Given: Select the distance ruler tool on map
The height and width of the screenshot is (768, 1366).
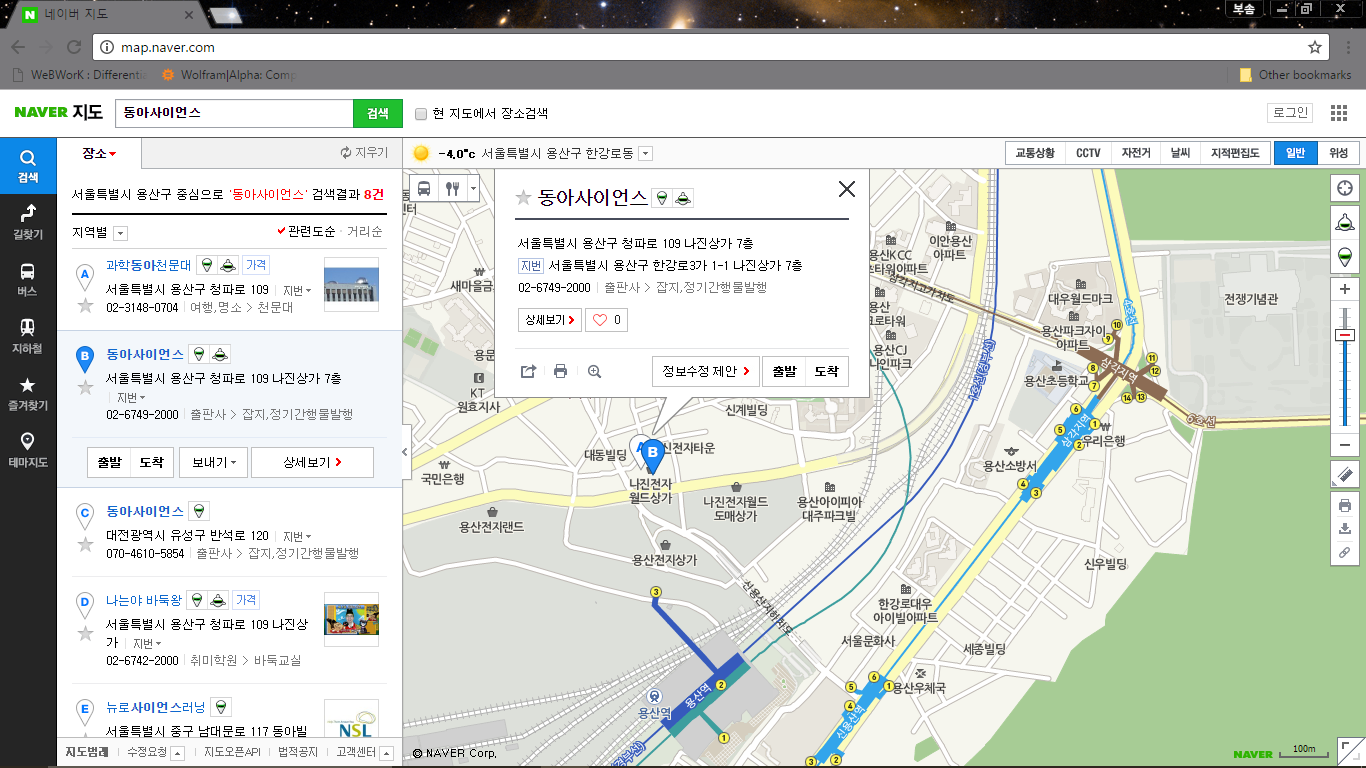Looking at the screenshot, I should [x=1345, y=474].
